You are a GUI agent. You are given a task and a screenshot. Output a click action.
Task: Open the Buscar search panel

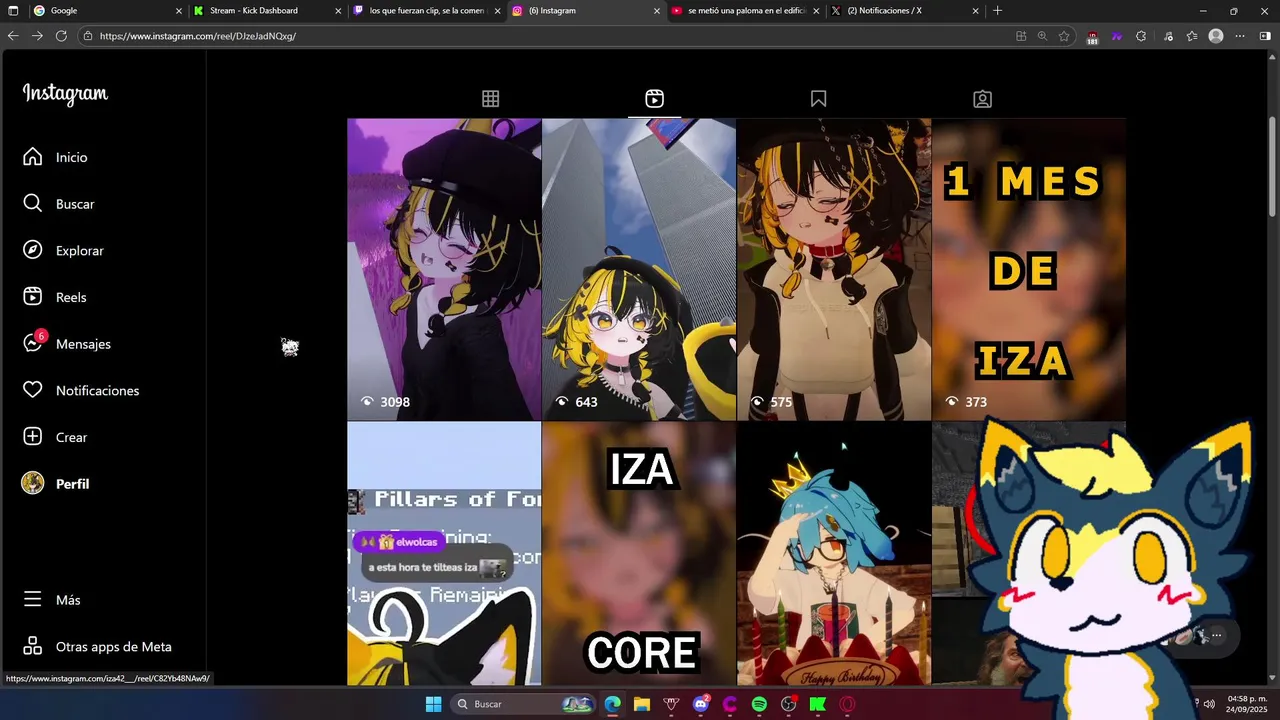tap(59, 204)
